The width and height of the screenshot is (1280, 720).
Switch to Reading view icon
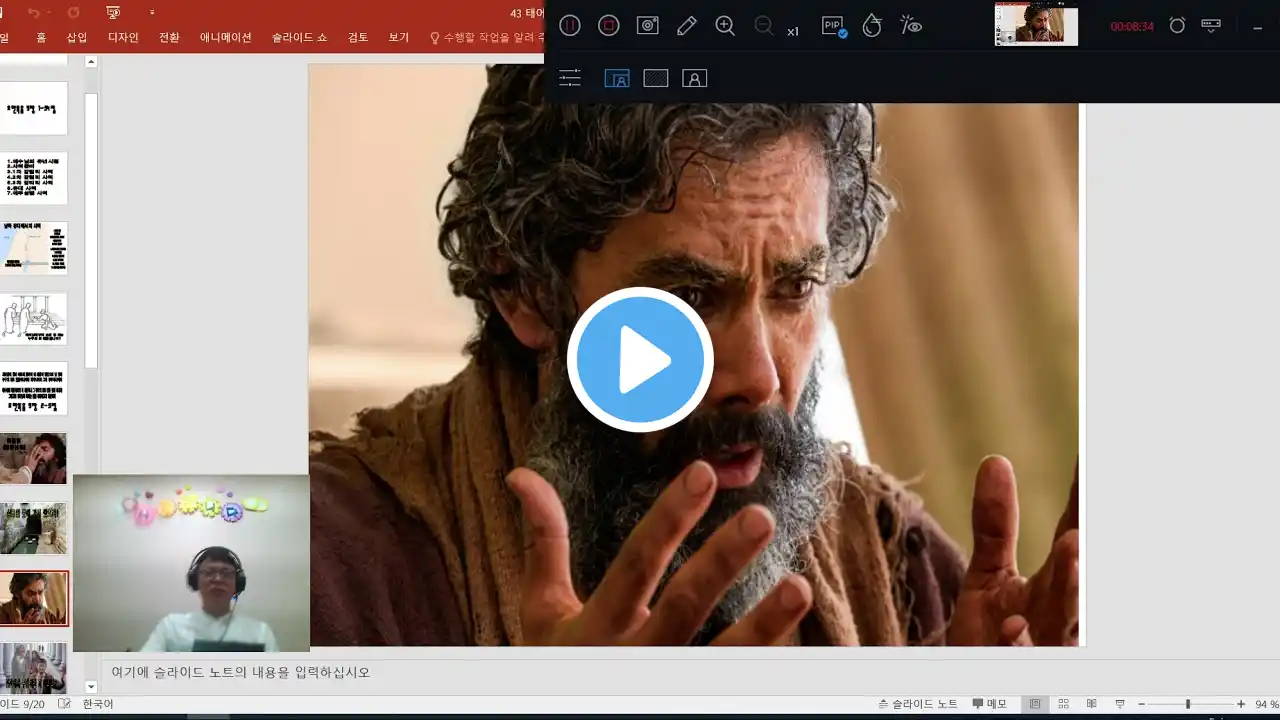[1092, 704]
